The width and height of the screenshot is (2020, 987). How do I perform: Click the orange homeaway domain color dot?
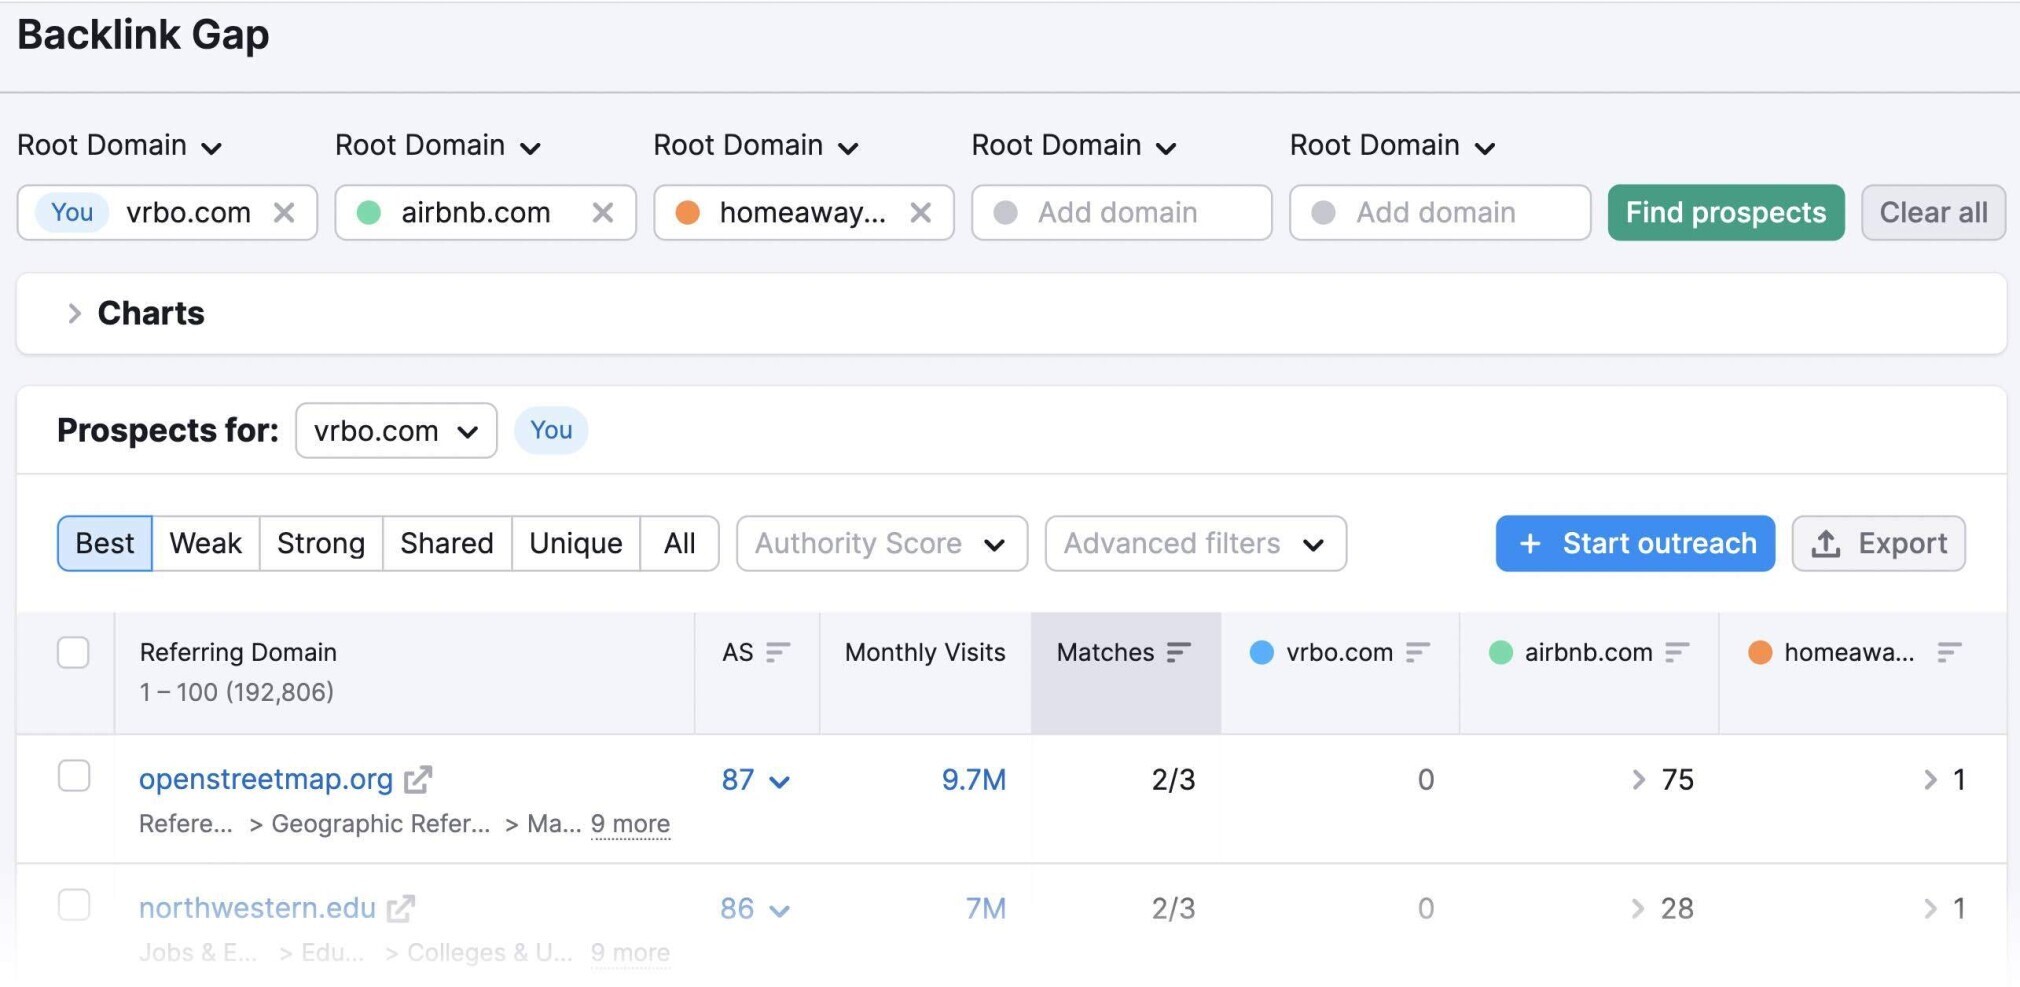(x=687, y=212)
